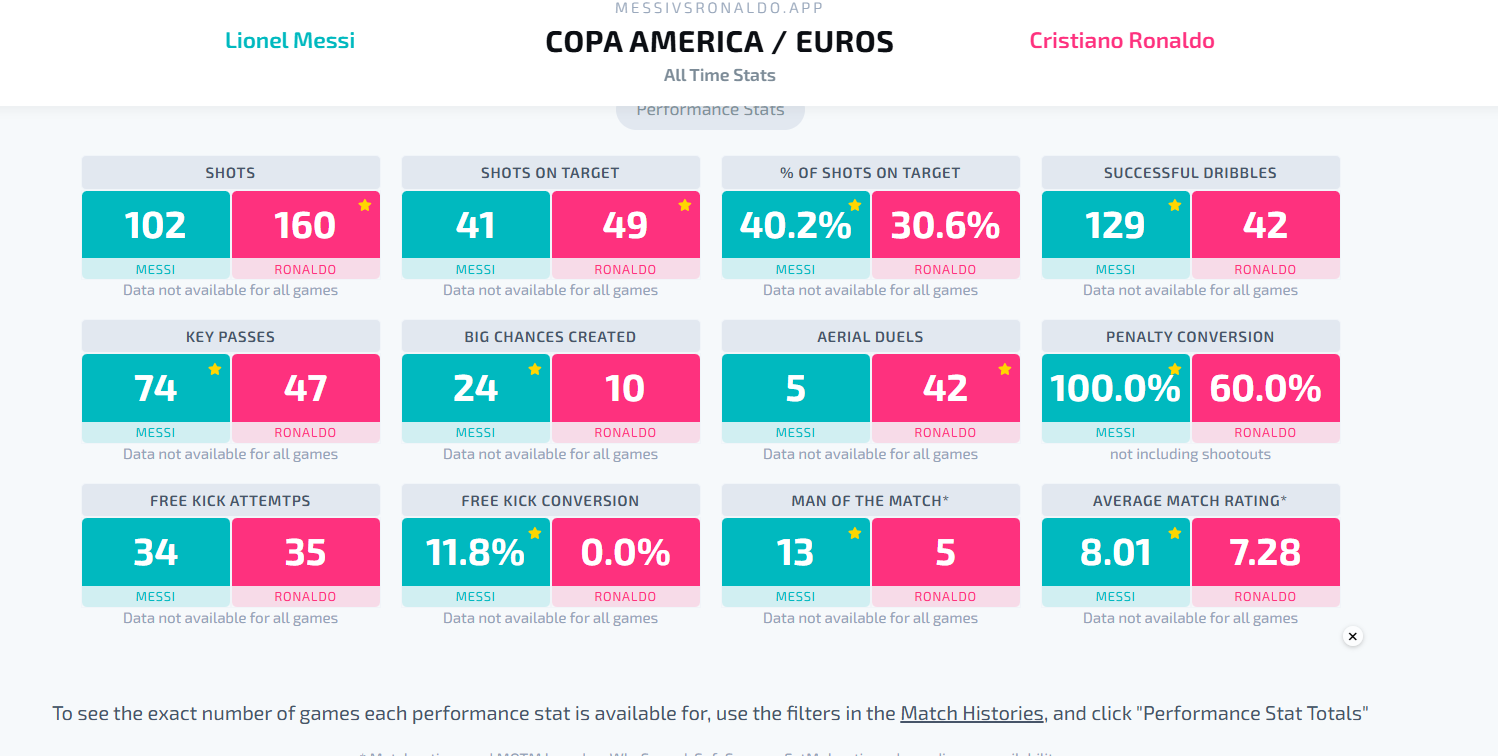Screen dimensions: 1498x756
Task: Click the COPA AMERICA / EUROS heading
Action: tap(719, 42)
